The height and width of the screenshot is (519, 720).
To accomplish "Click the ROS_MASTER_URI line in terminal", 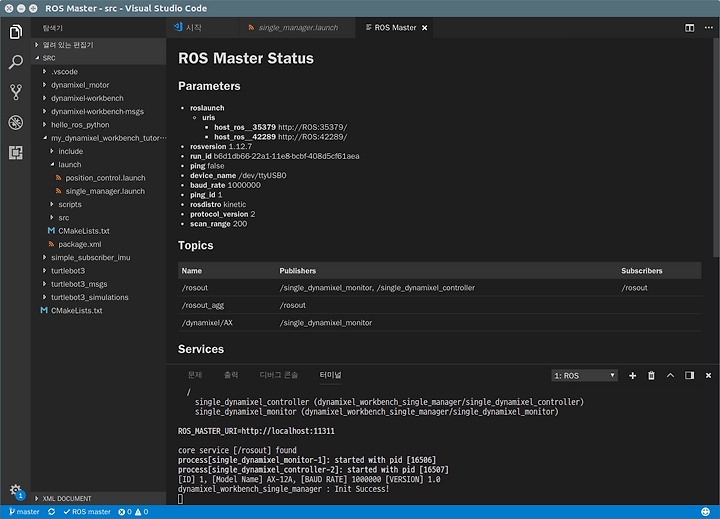I will click(x=256, y=431).
